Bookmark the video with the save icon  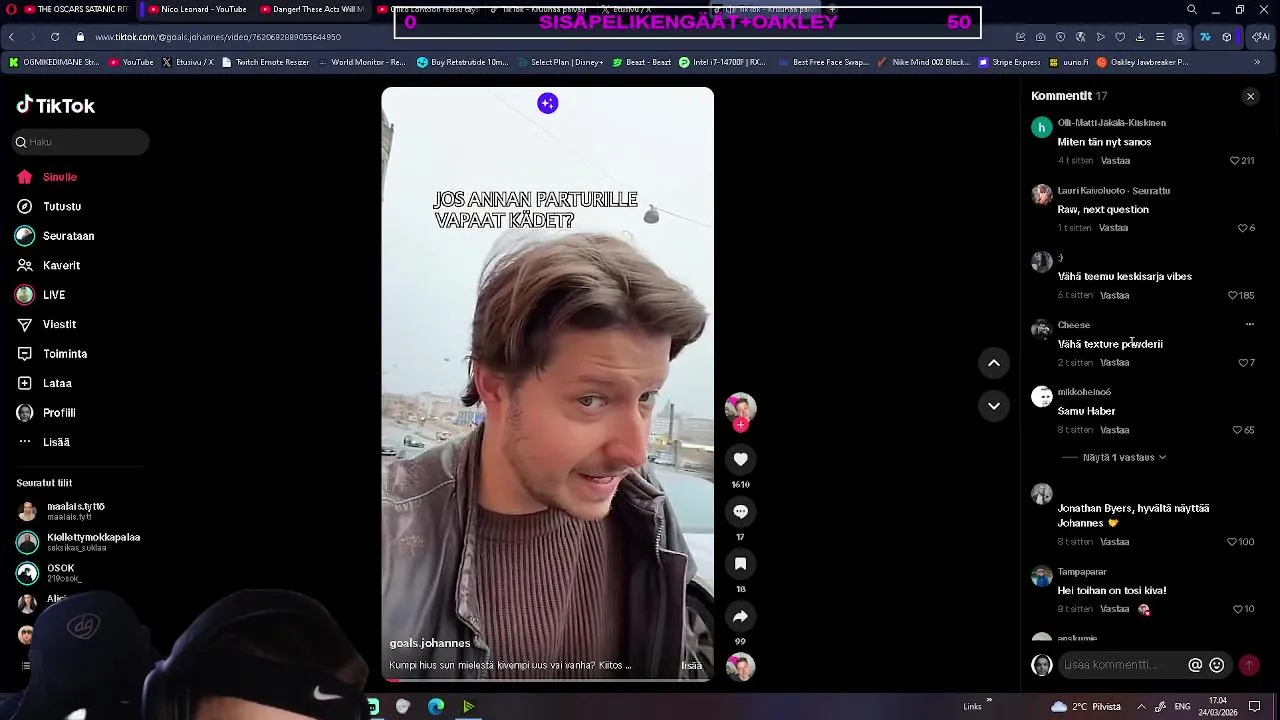tap(740, 564)
